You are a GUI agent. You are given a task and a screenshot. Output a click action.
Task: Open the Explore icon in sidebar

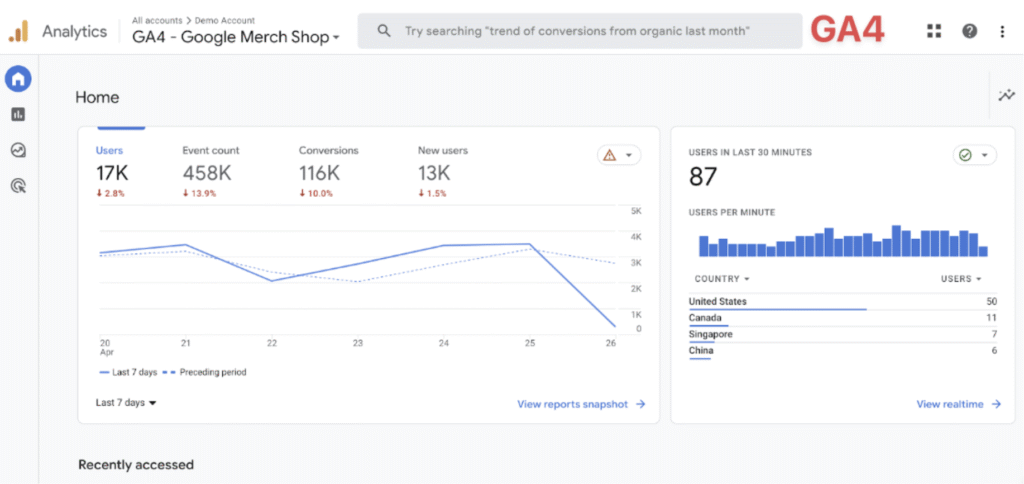[18, 150]
